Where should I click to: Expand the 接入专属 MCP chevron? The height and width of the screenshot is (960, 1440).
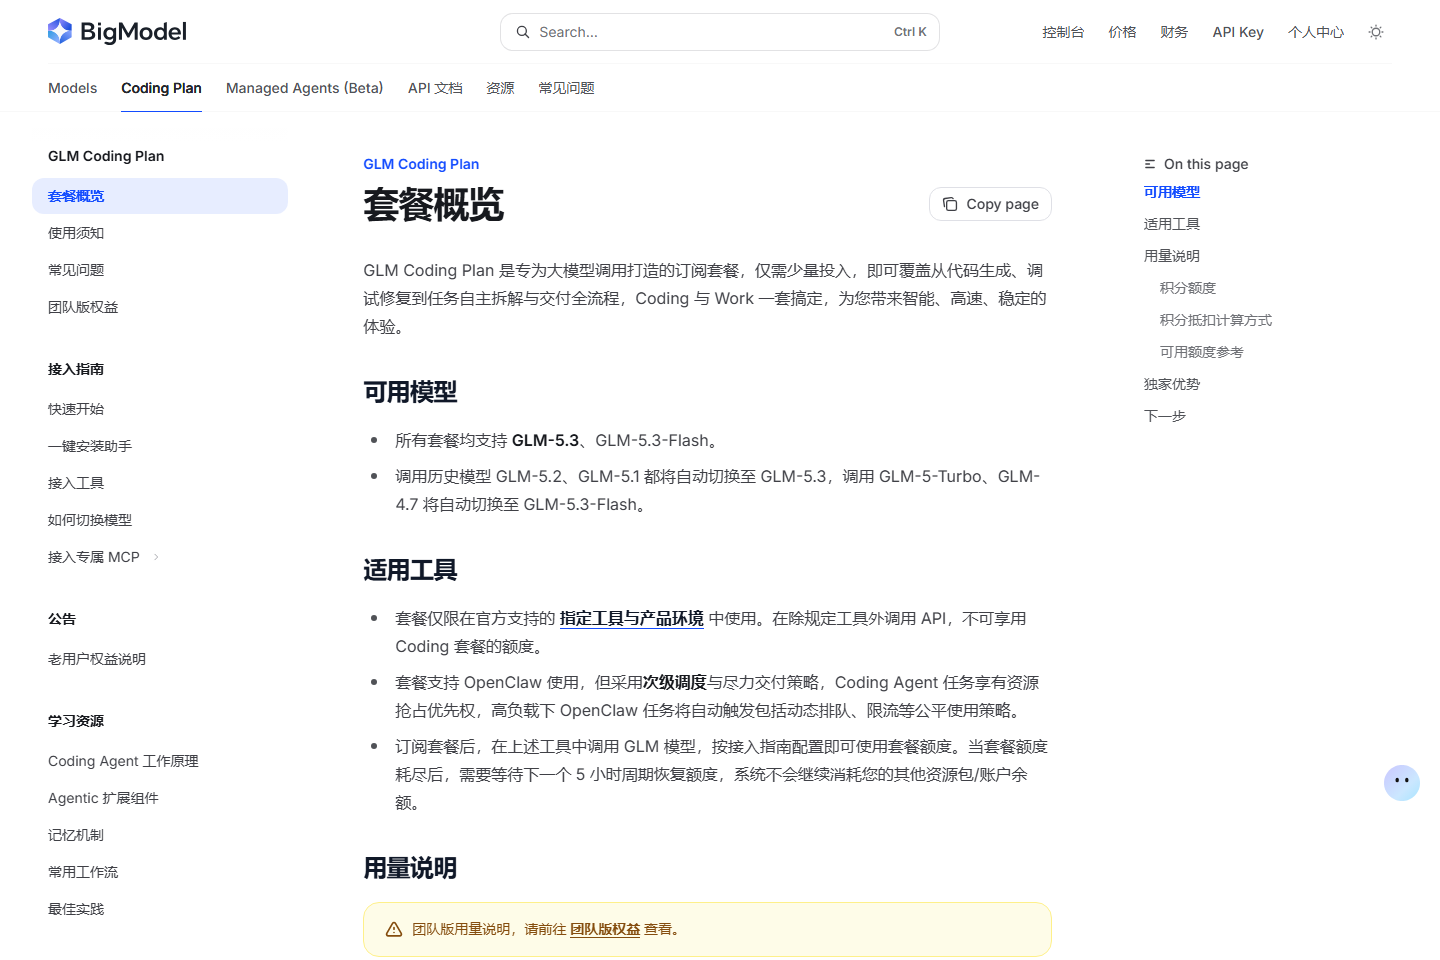click(156, 557)
